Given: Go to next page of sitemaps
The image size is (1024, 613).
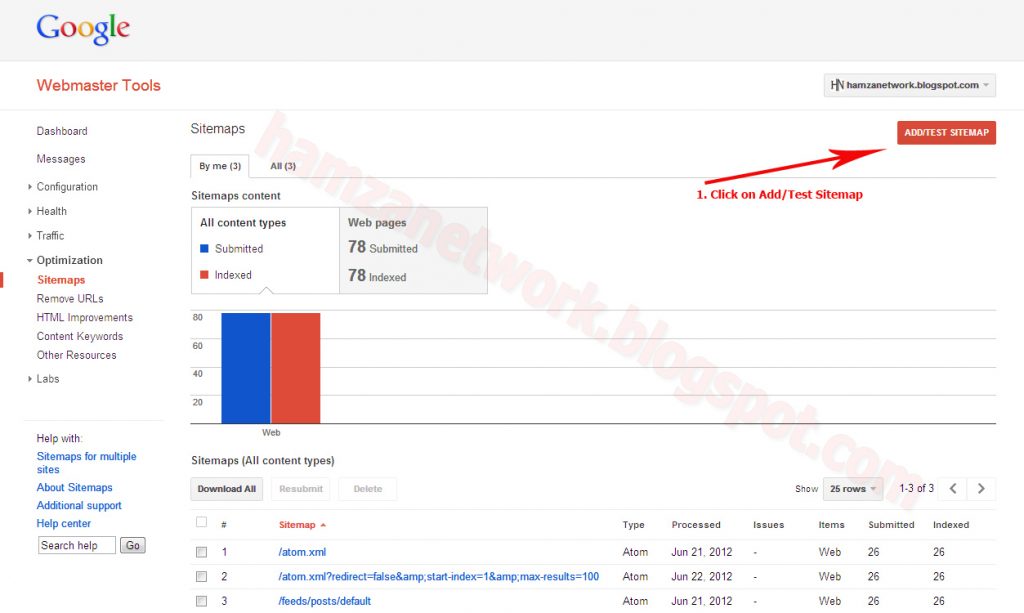Looking at the screenshot, I should [981, 488].
